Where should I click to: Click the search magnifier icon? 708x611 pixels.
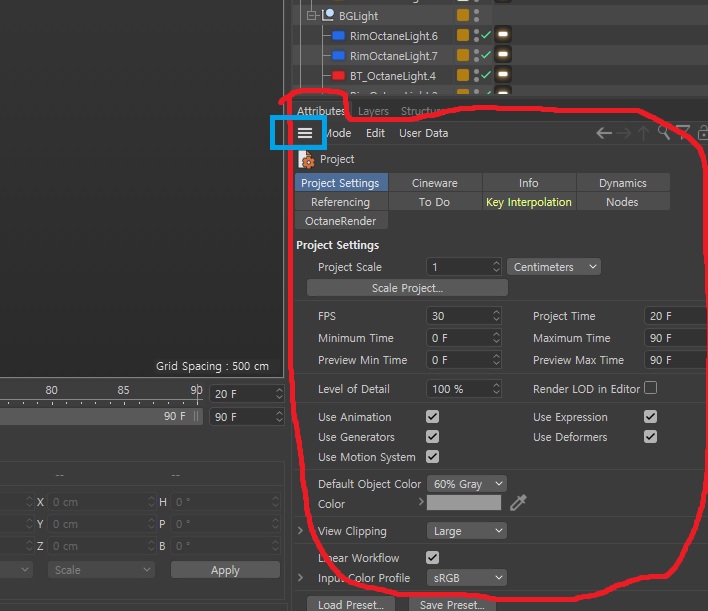coord(663,133)
